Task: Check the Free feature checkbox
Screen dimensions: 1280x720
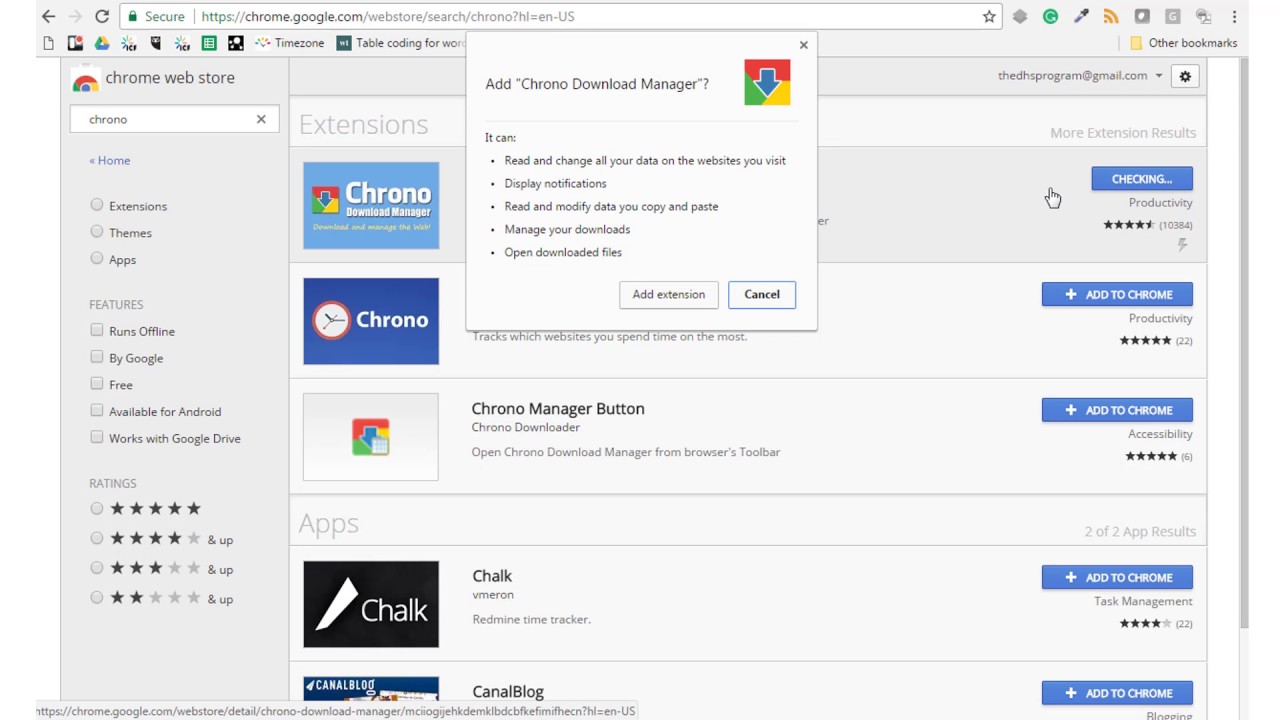Action: click(x=97, y=384)
